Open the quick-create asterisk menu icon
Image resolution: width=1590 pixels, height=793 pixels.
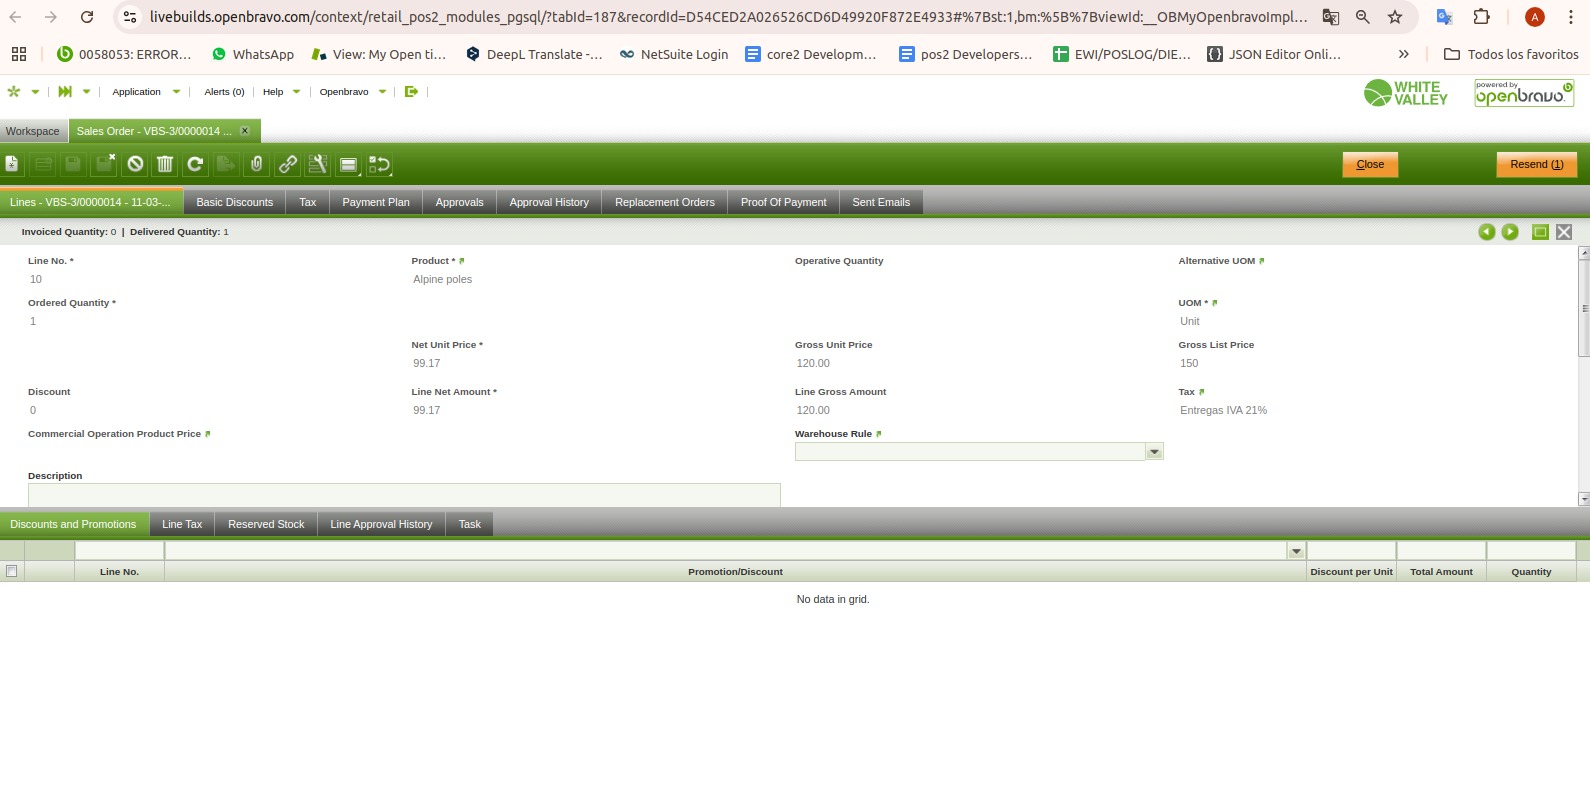coord(14,91)
